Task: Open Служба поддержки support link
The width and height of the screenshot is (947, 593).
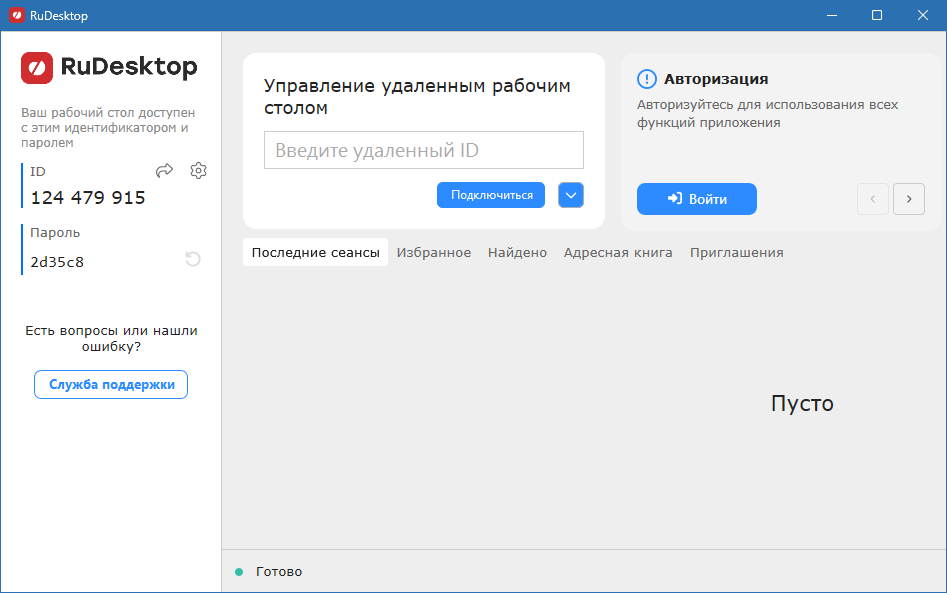Action: pos(111,385)
